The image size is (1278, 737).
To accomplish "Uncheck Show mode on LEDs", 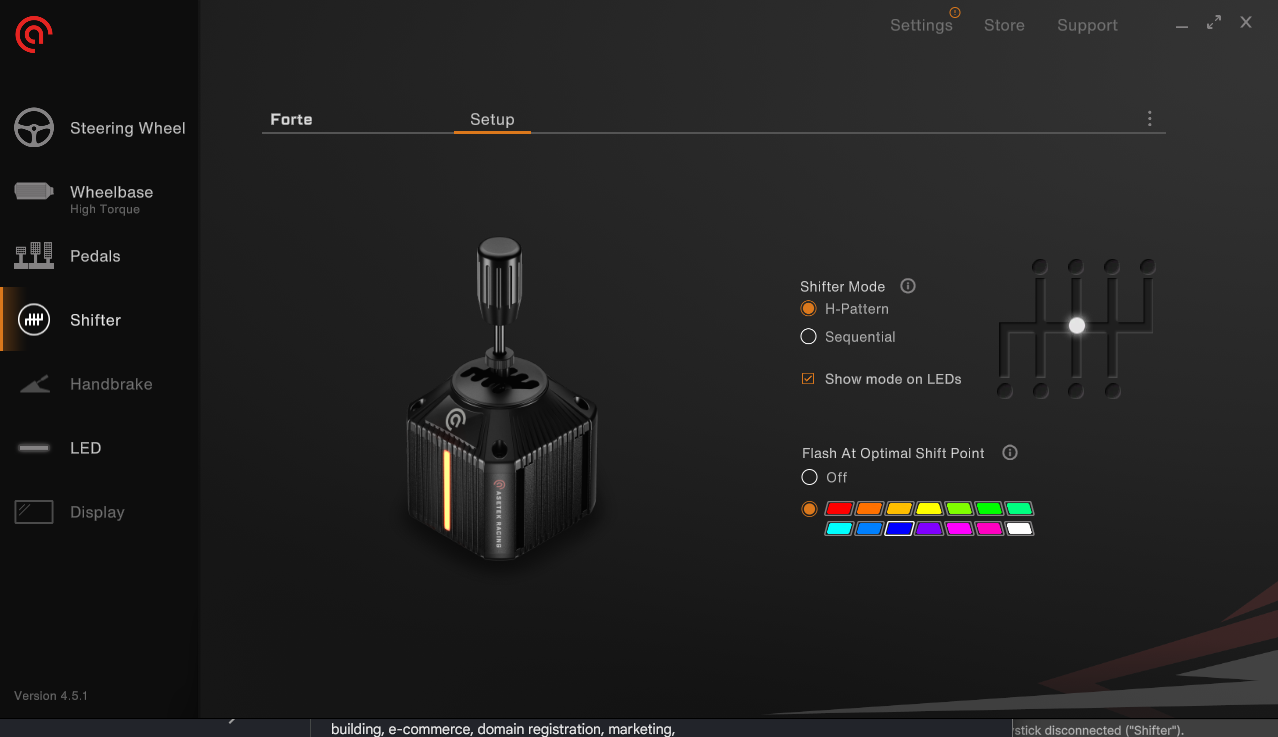I will (x=808, y=379).
